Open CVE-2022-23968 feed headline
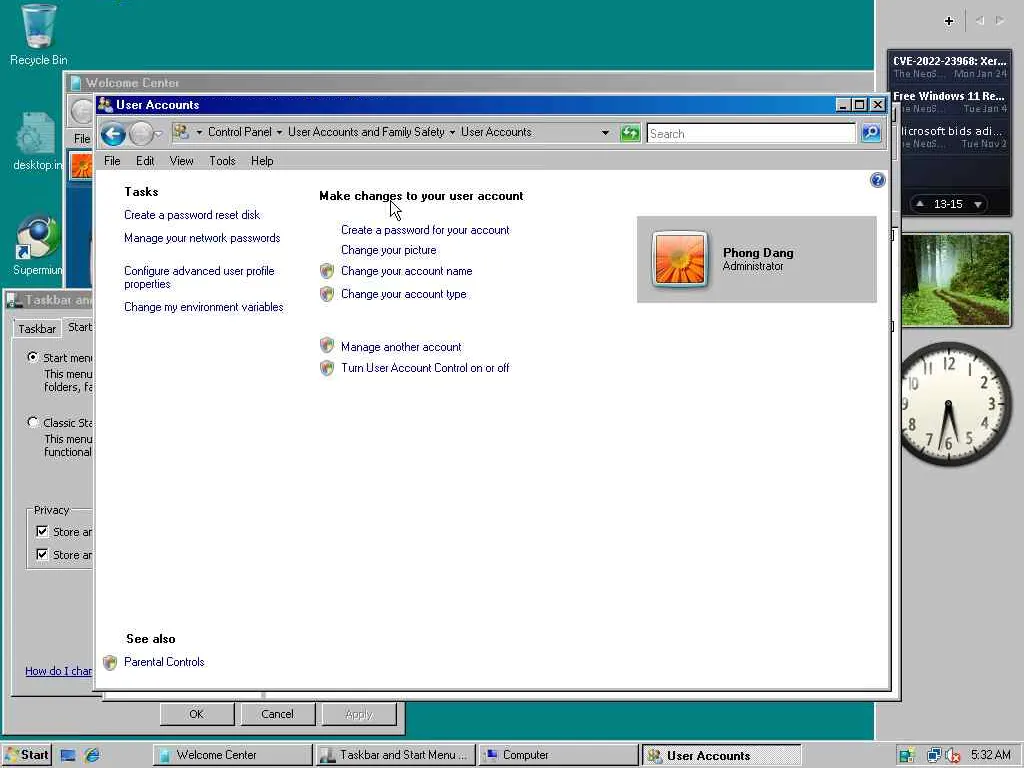The width and height of the screenshot is (1024, 768). click(950, 61)
